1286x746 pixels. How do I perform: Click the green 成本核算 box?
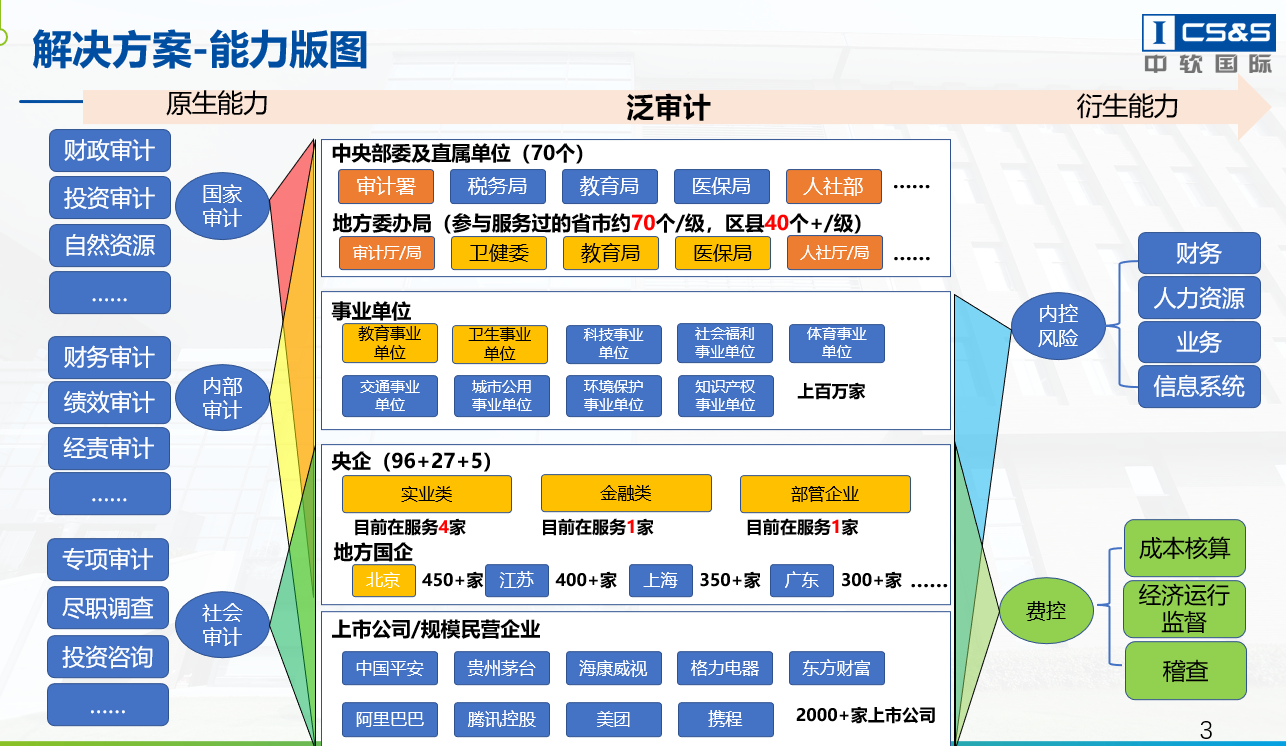click(x=1185, y=549)
